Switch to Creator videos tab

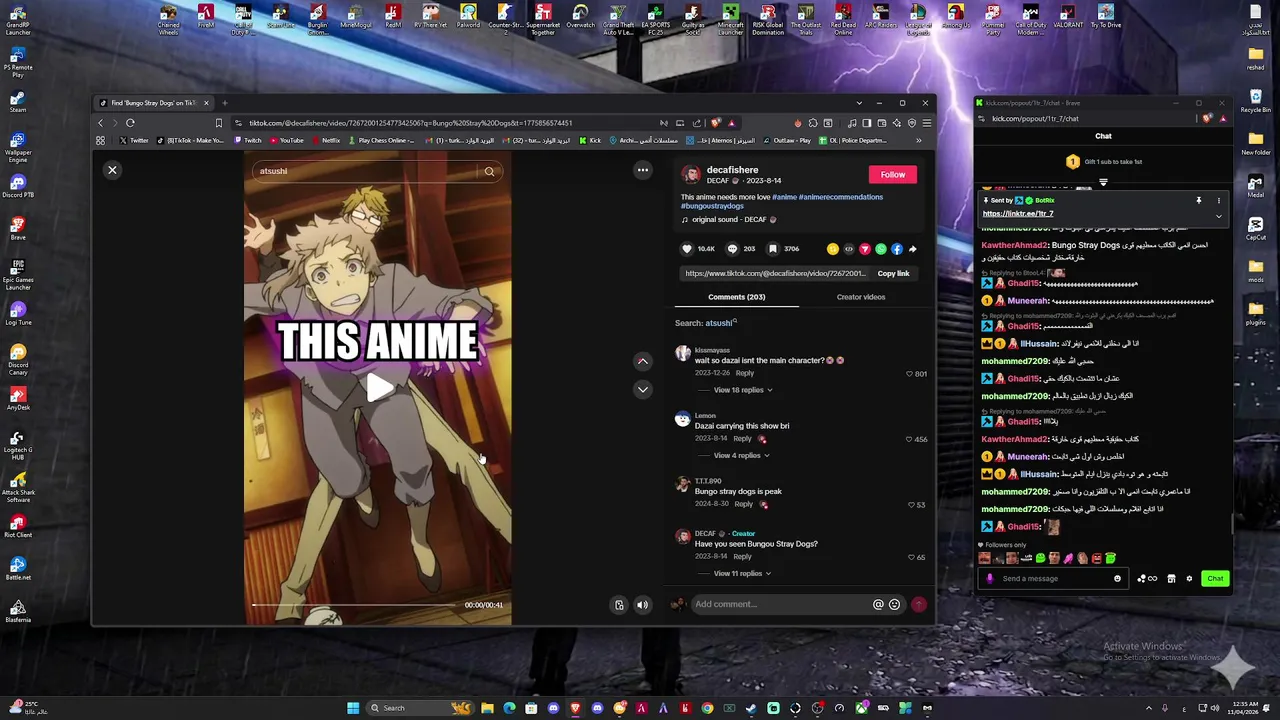(861, 297)
